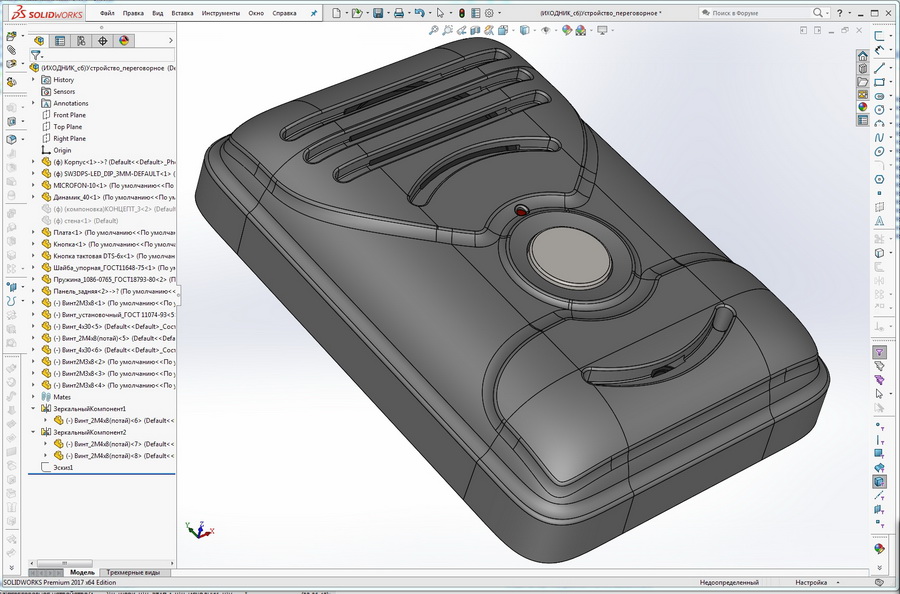
Task: Open the Edit Appearance tool
Action: tap(566, 31)
